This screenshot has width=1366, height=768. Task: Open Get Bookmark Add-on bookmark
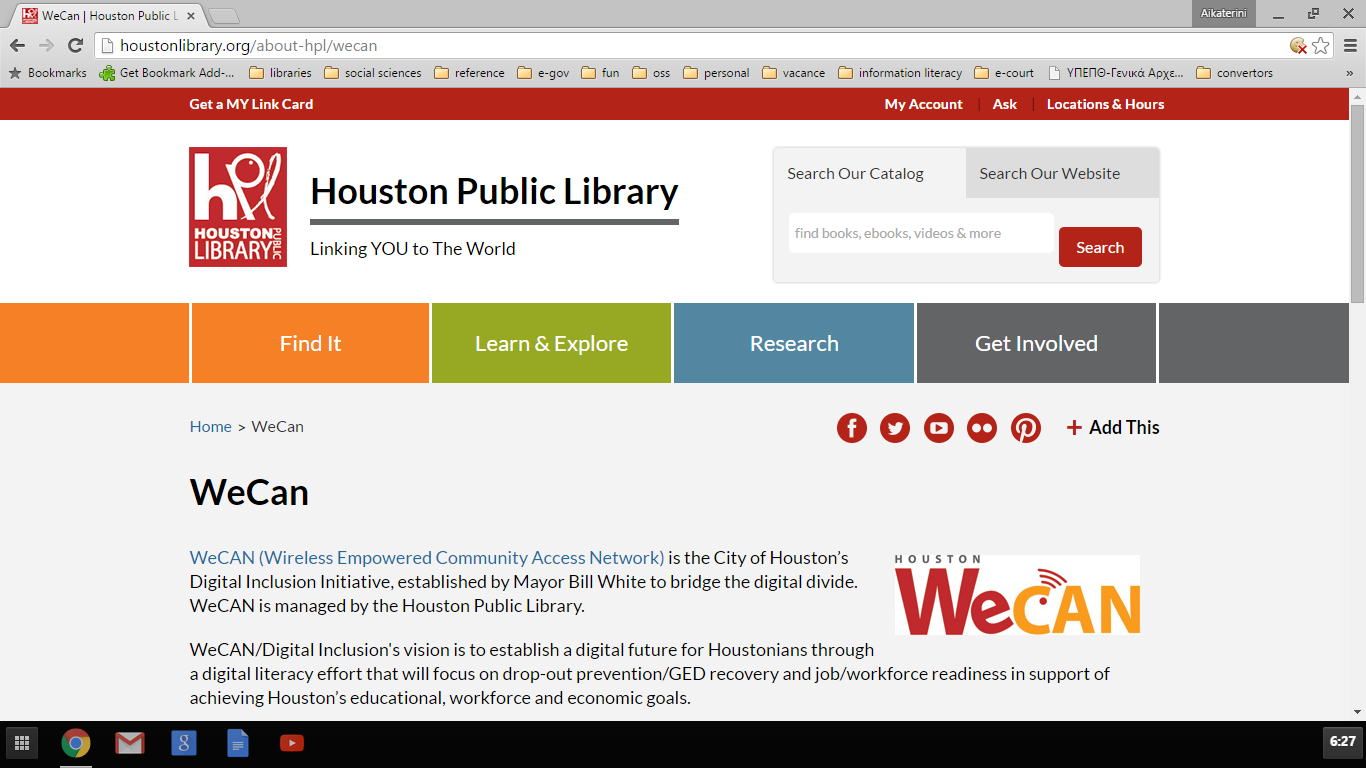point(167,73)
